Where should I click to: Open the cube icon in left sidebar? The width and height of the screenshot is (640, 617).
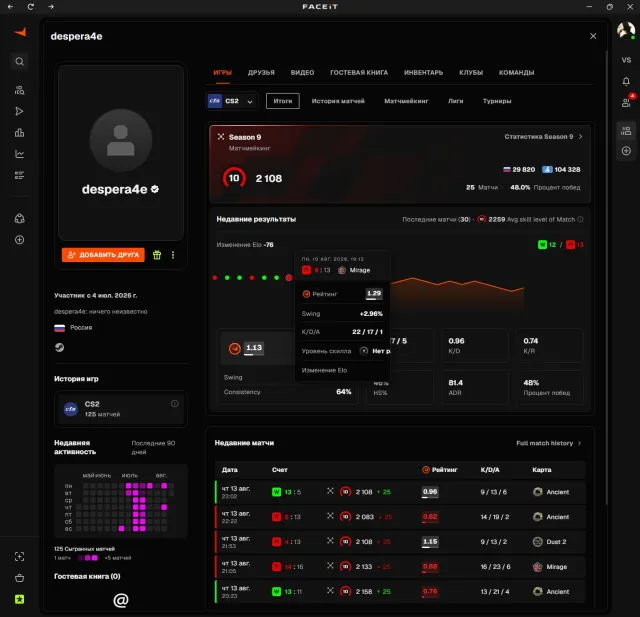coord(19,218)
